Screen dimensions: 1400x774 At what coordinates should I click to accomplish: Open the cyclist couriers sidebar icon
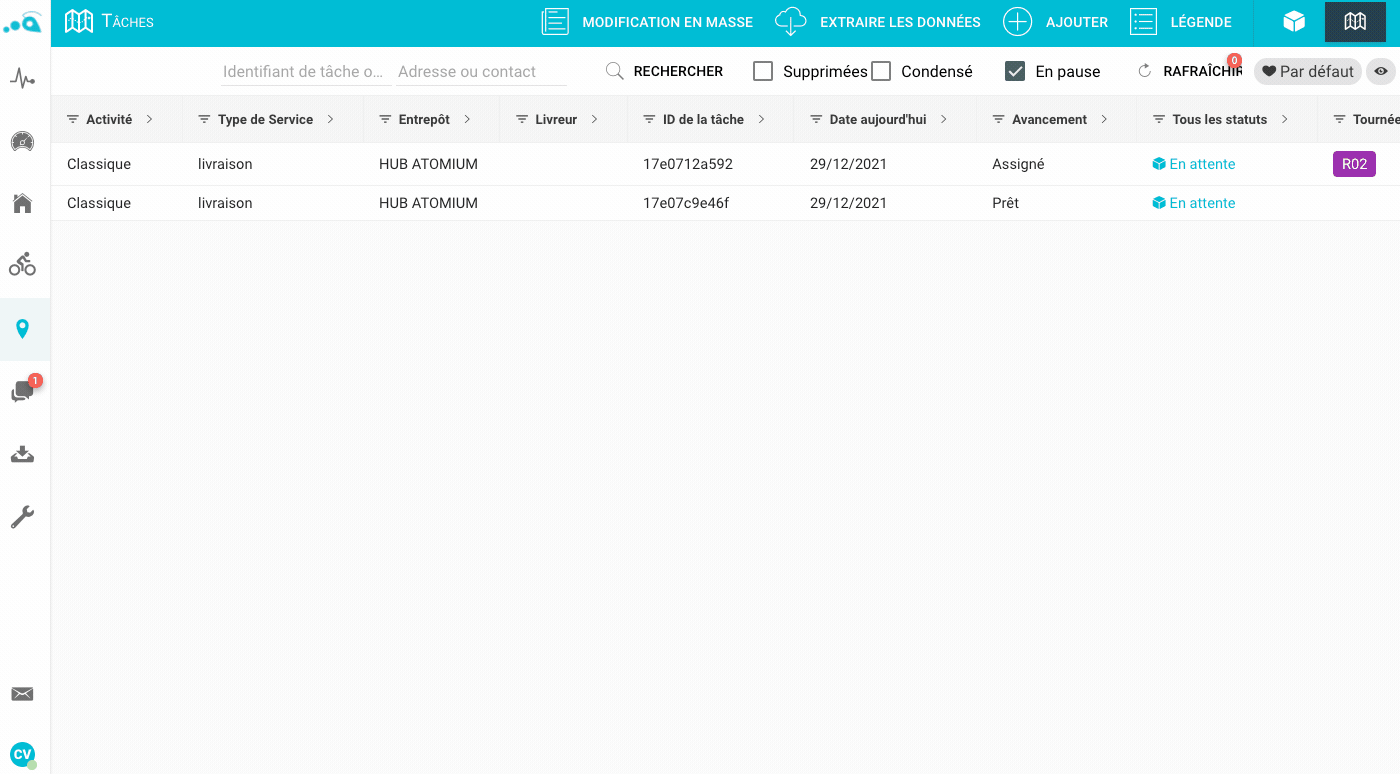pos(22,264)
